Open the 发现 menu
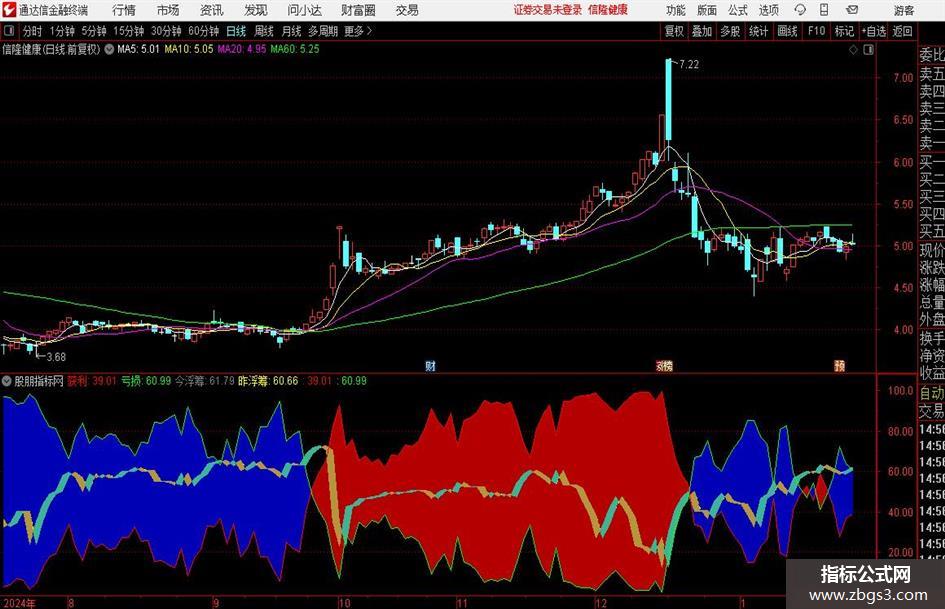 coord(256,10)
